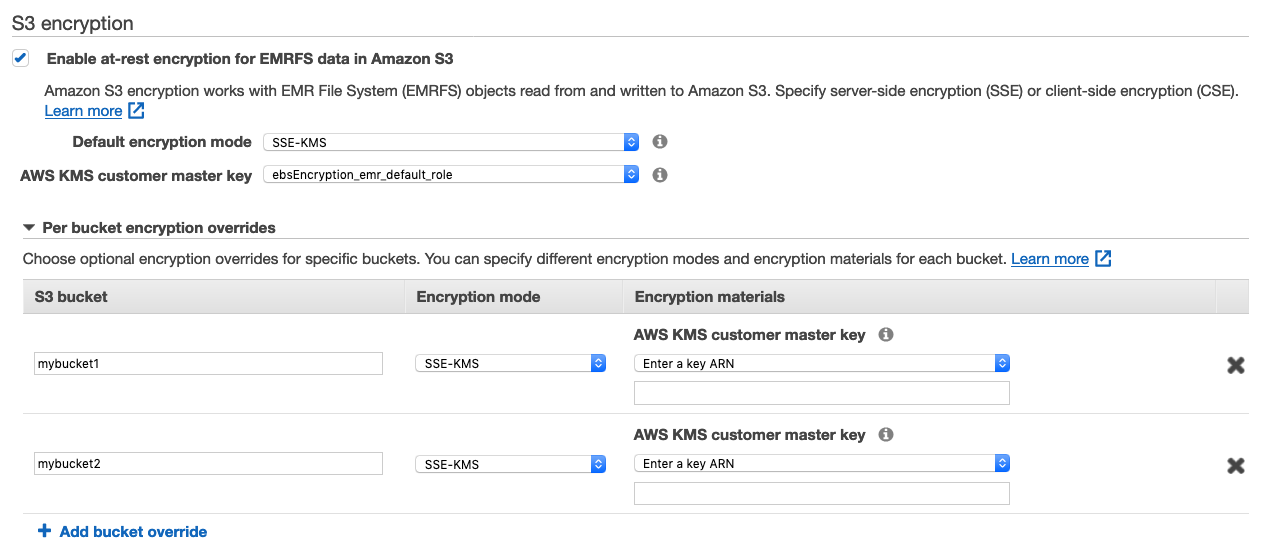
Task: Open the Encryption mode dropdown for mybucket2
Action: 510,464
